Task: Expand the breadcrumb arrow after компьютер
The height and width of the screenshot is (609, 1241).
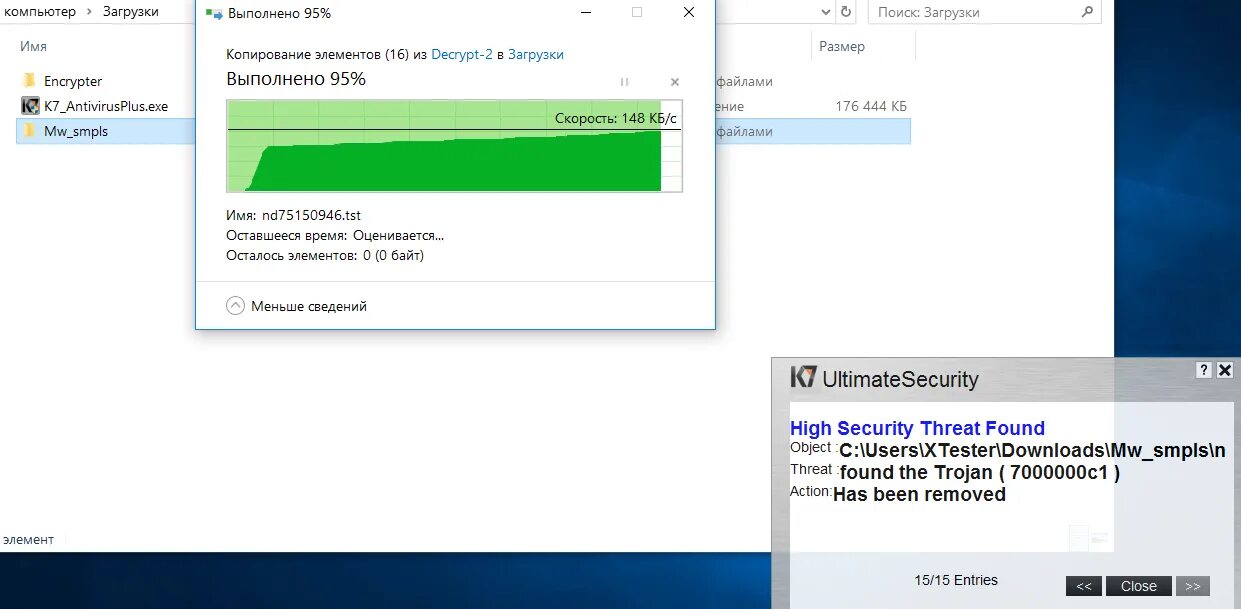Action: click(89, 12)
